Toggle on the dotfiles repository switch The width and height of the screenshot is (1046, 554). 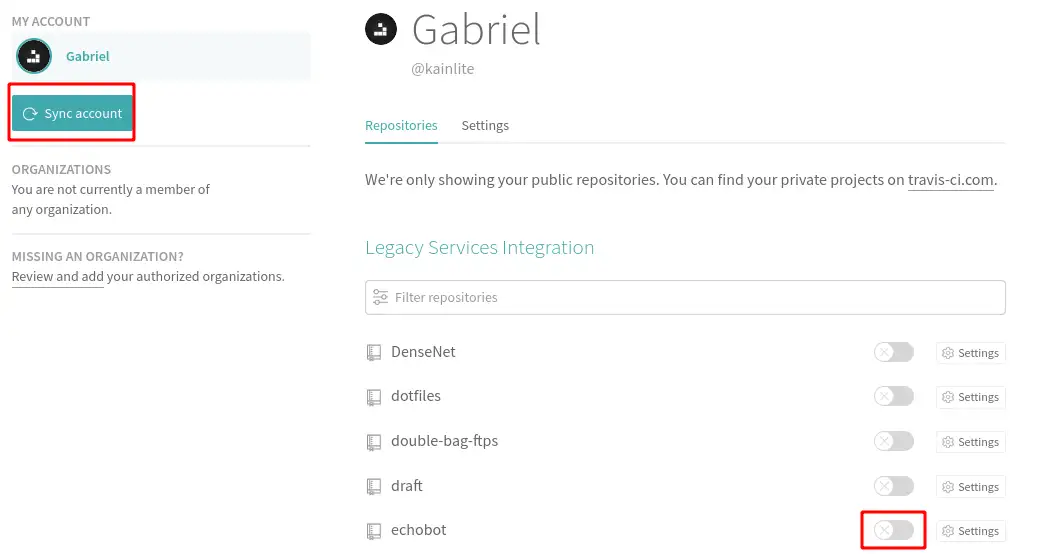click(x=894, y=396)
